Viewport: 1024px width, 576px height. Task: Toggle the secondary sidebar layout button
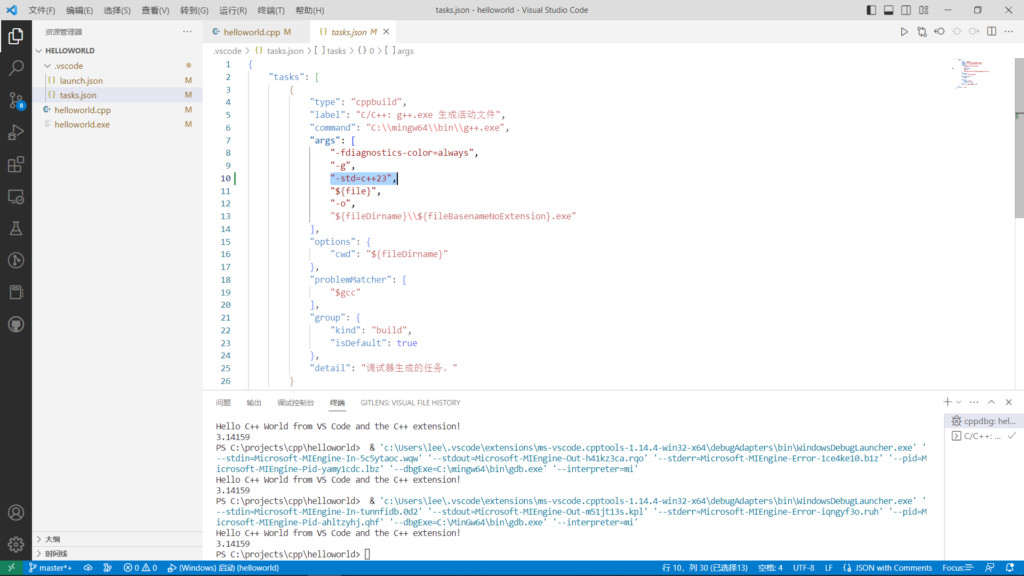click(x=905, y=10)
